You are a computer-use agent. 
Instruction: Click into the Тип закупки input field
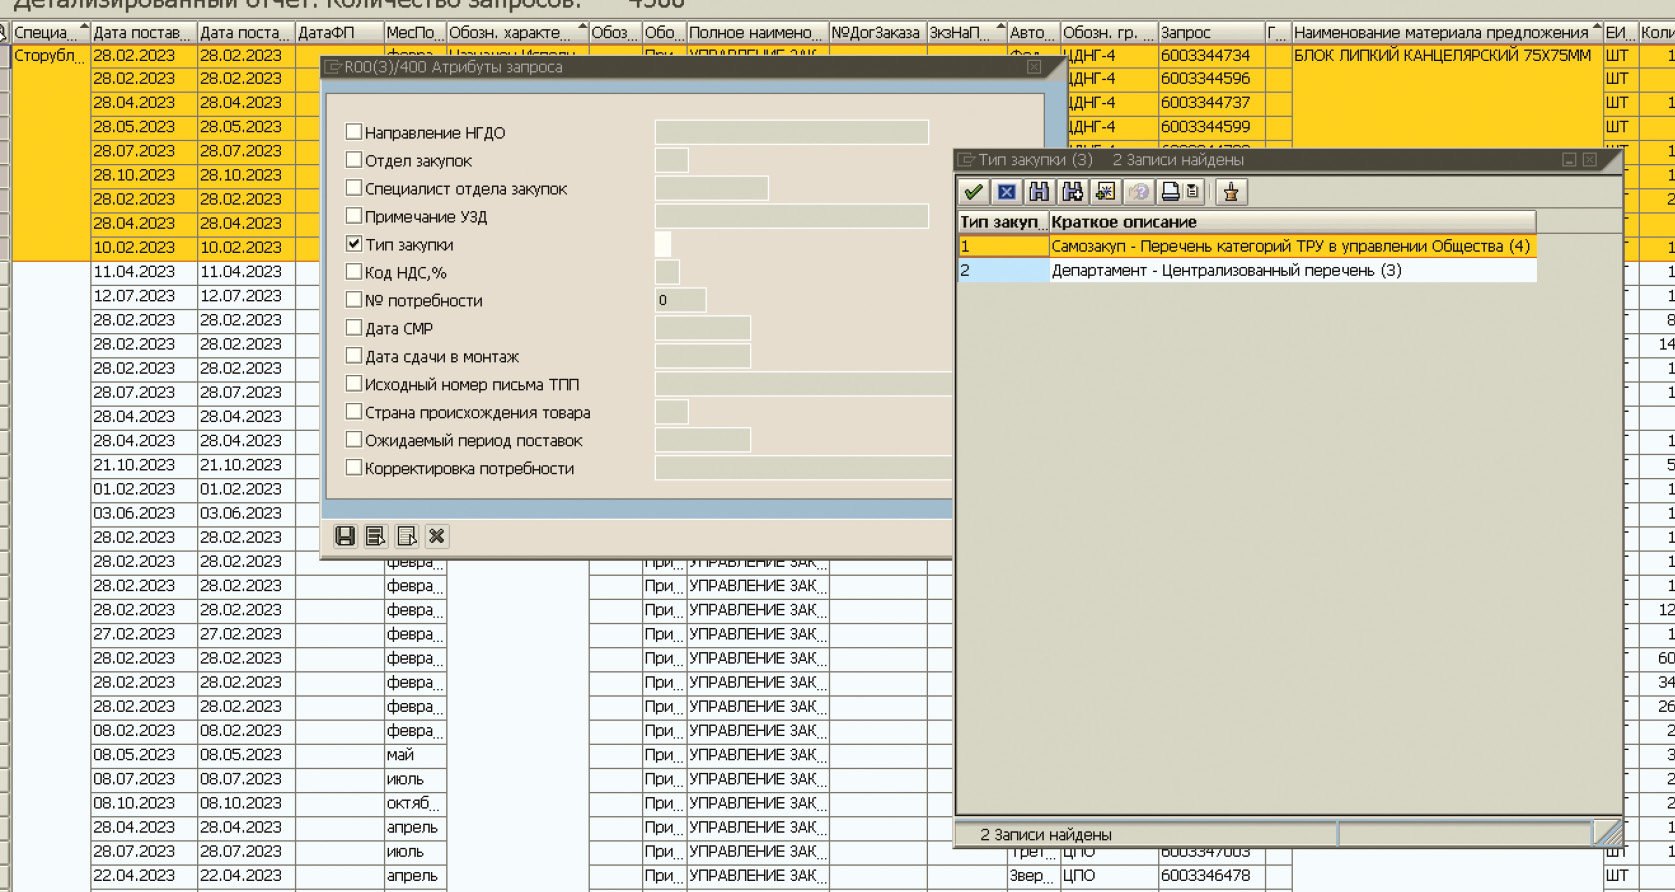click(x=663, y=244)
